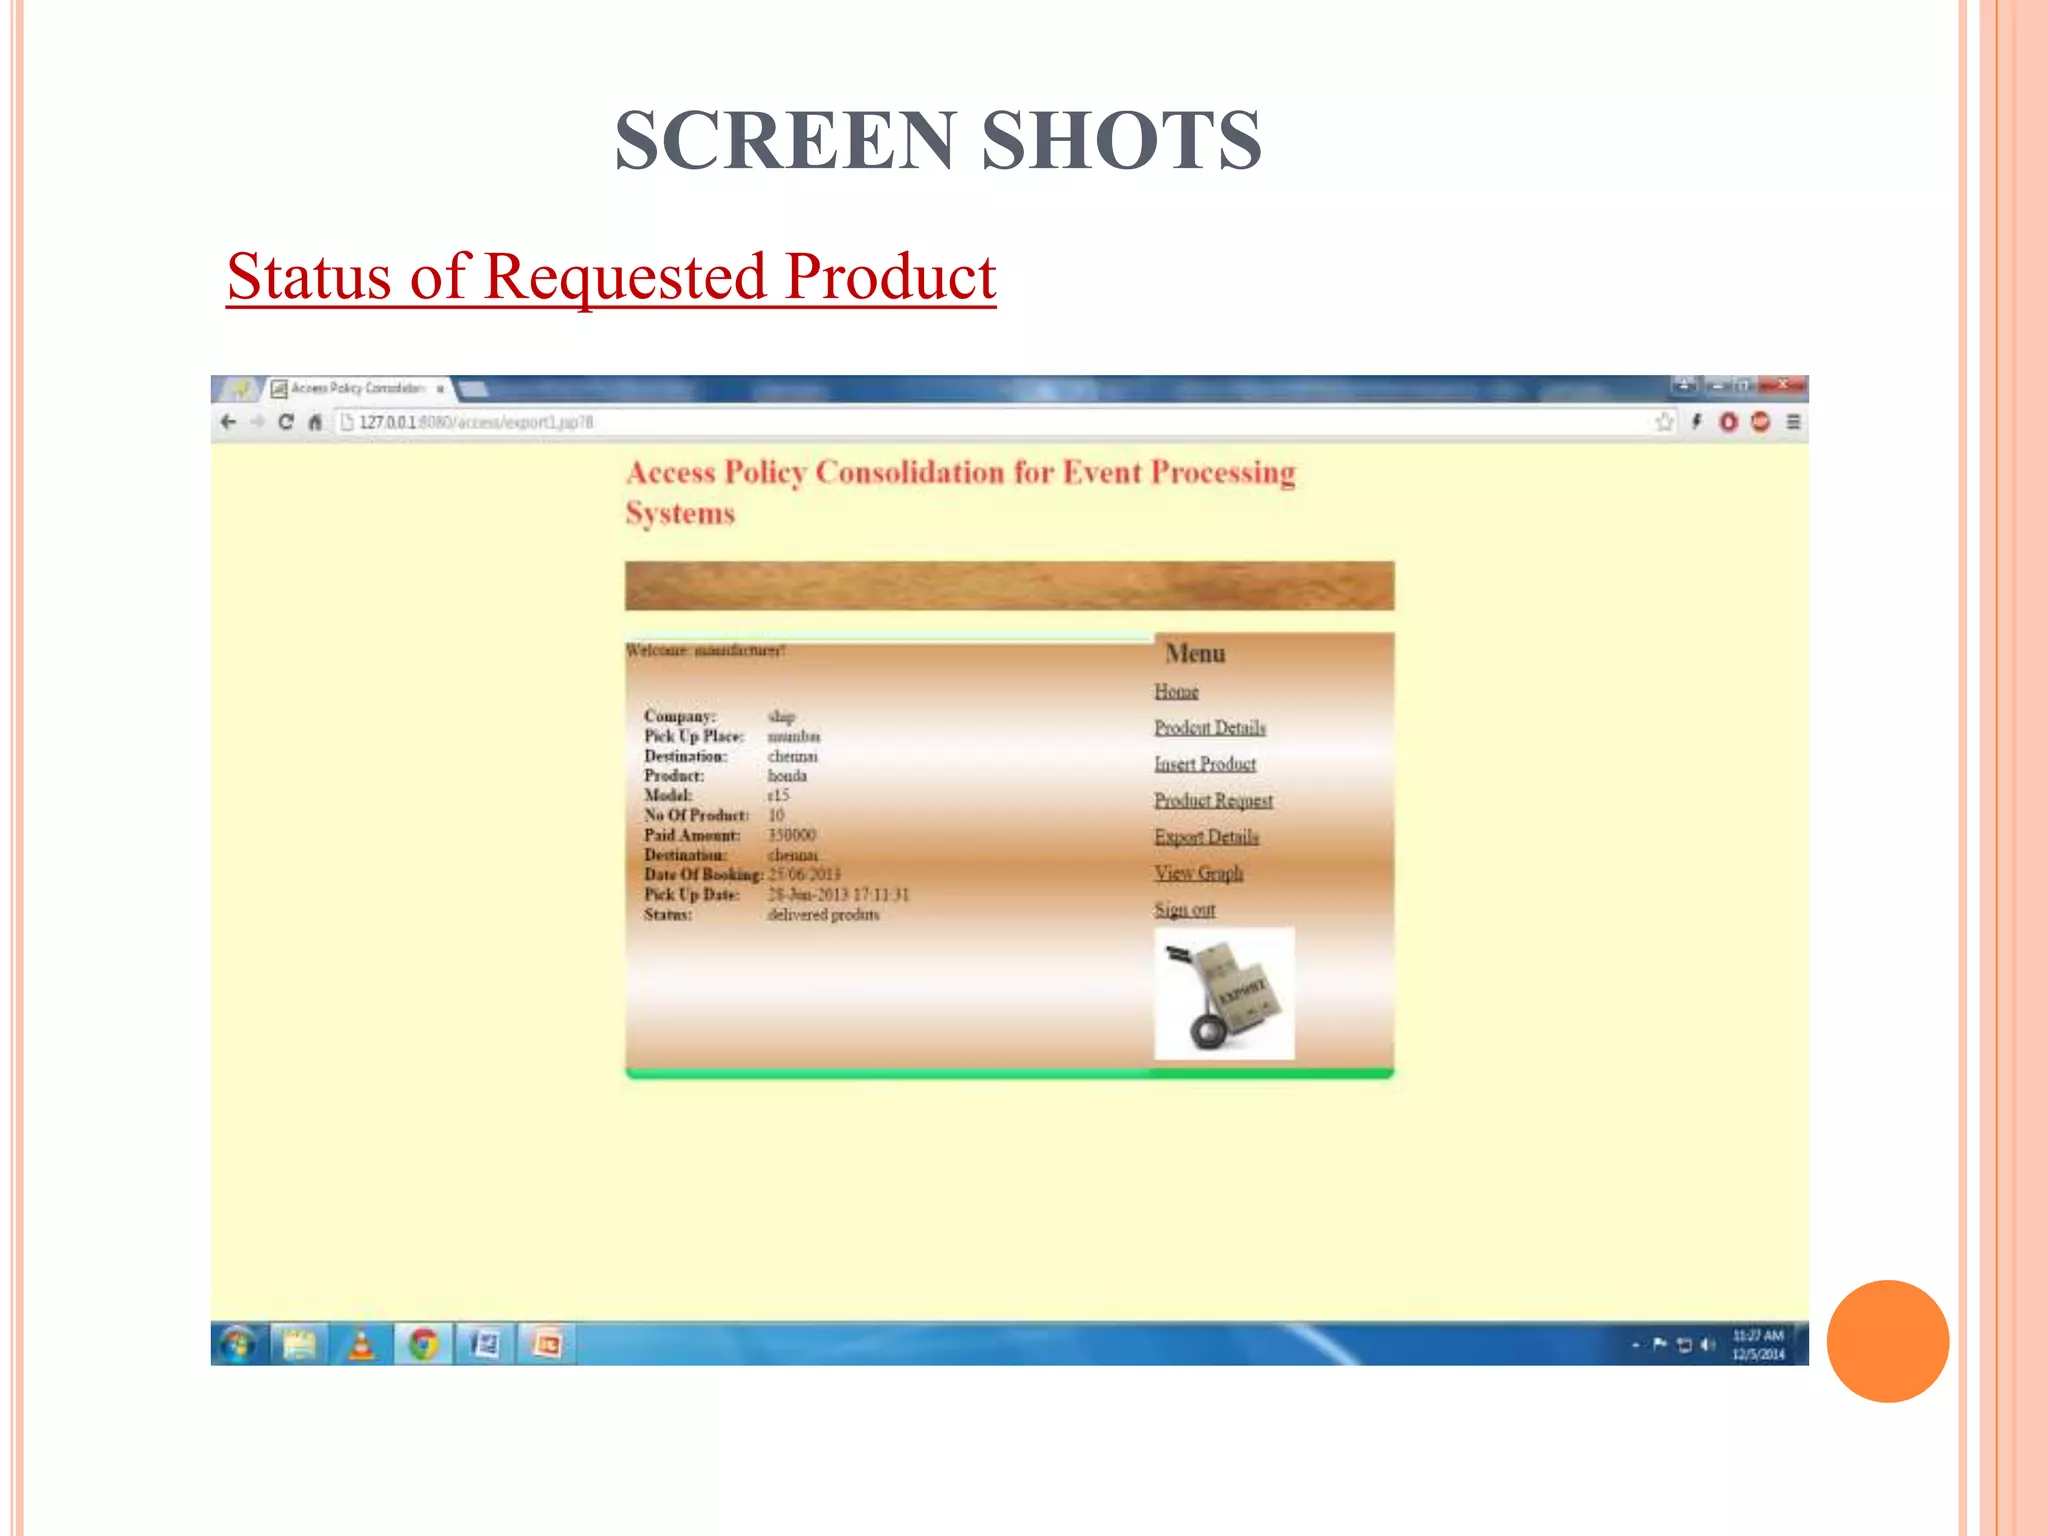
Task: Click the export hand truck image
Action: [1224, 993]
